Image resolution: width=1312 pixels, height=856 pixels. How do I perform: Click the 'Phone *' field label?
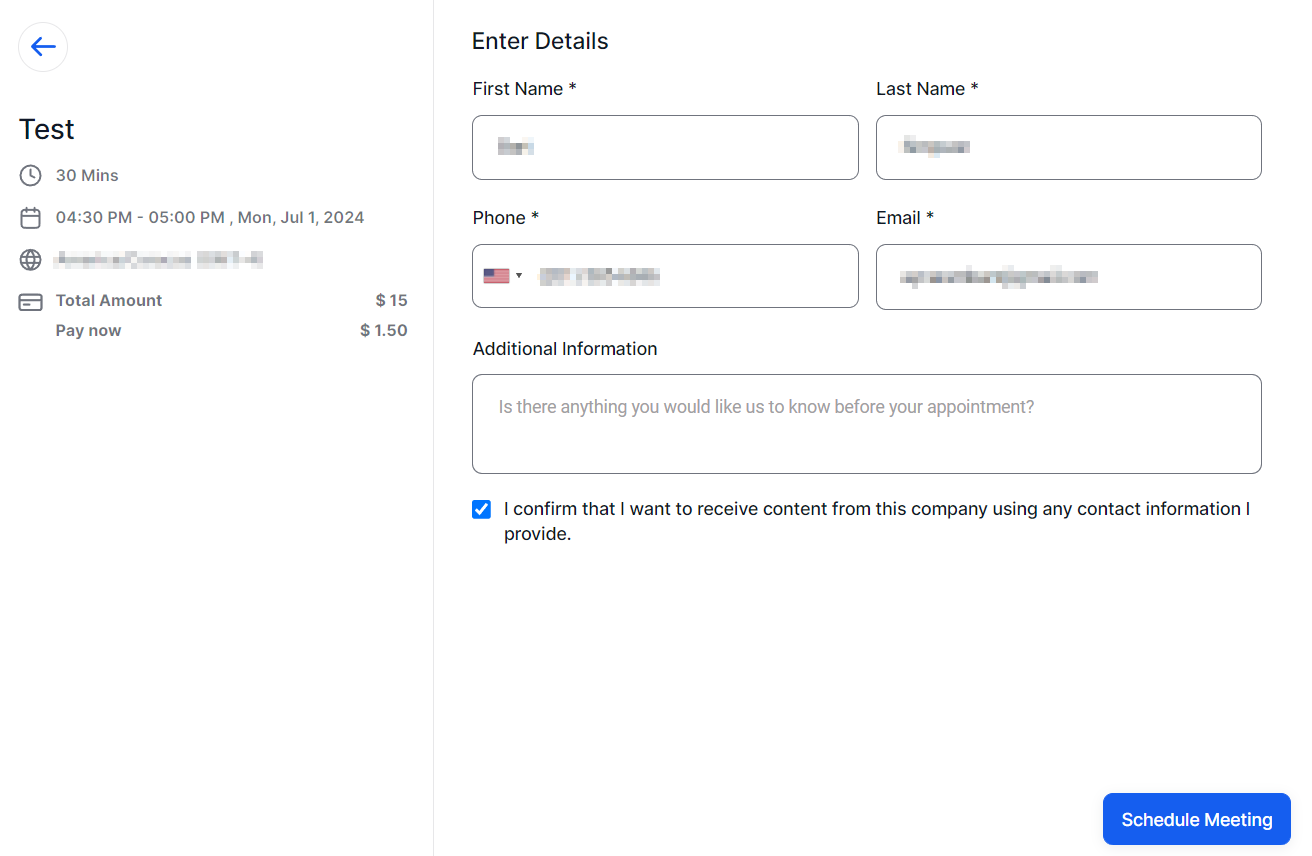506,218
